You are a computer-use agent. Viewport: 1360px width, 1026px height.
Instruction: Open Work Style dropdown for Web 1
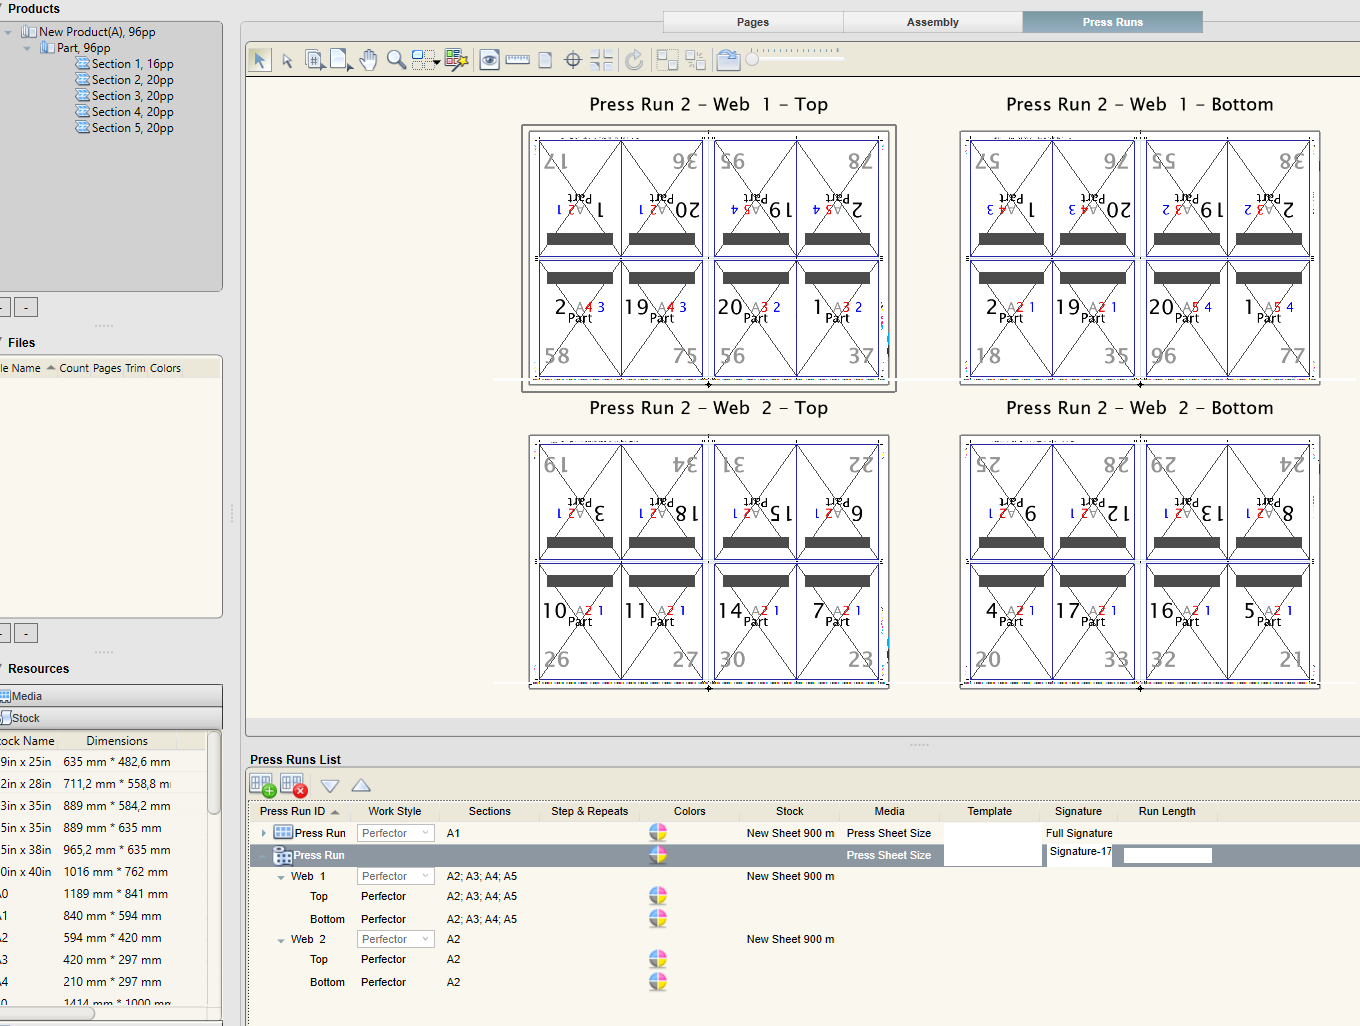(x=395, y=876)
